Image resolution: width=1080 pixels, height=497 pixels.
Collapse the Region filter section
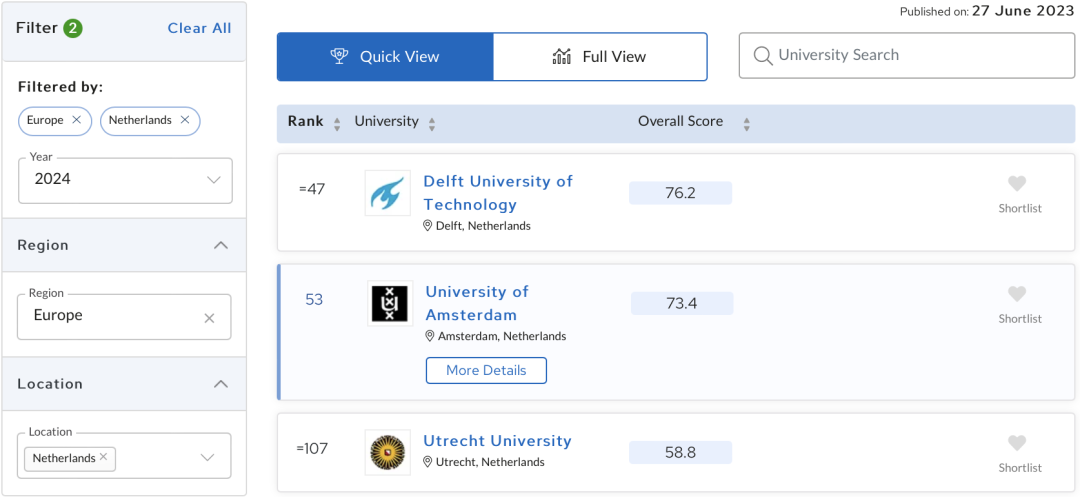pyautogui.click(x=221, y=245)
